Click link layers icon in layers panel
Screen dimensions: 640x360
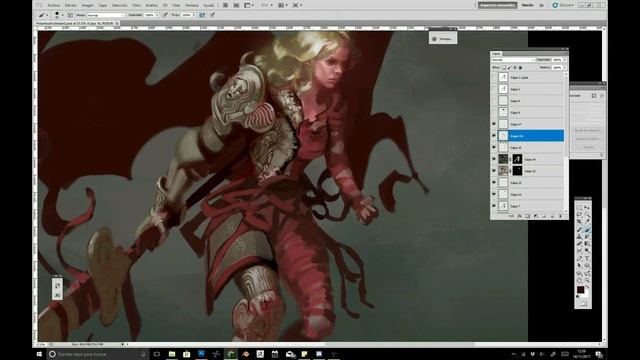tap(512, 216)
